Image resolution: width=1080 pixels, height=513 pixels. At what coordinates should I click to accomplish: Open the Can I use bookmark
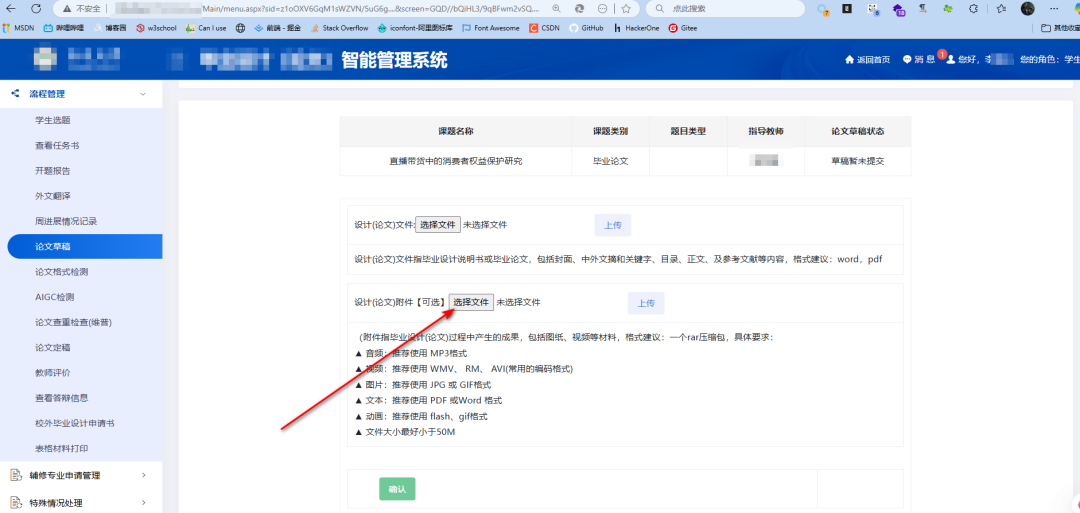coord(206,28)
